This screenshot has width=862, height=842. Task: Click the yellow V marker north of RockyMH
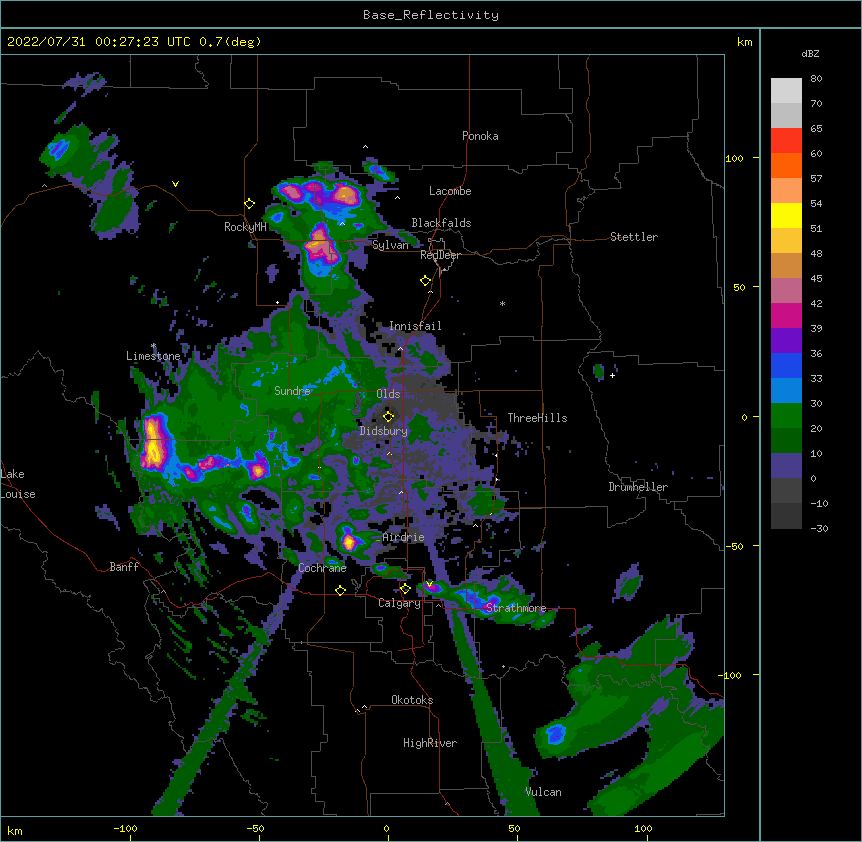pos(175,184)
